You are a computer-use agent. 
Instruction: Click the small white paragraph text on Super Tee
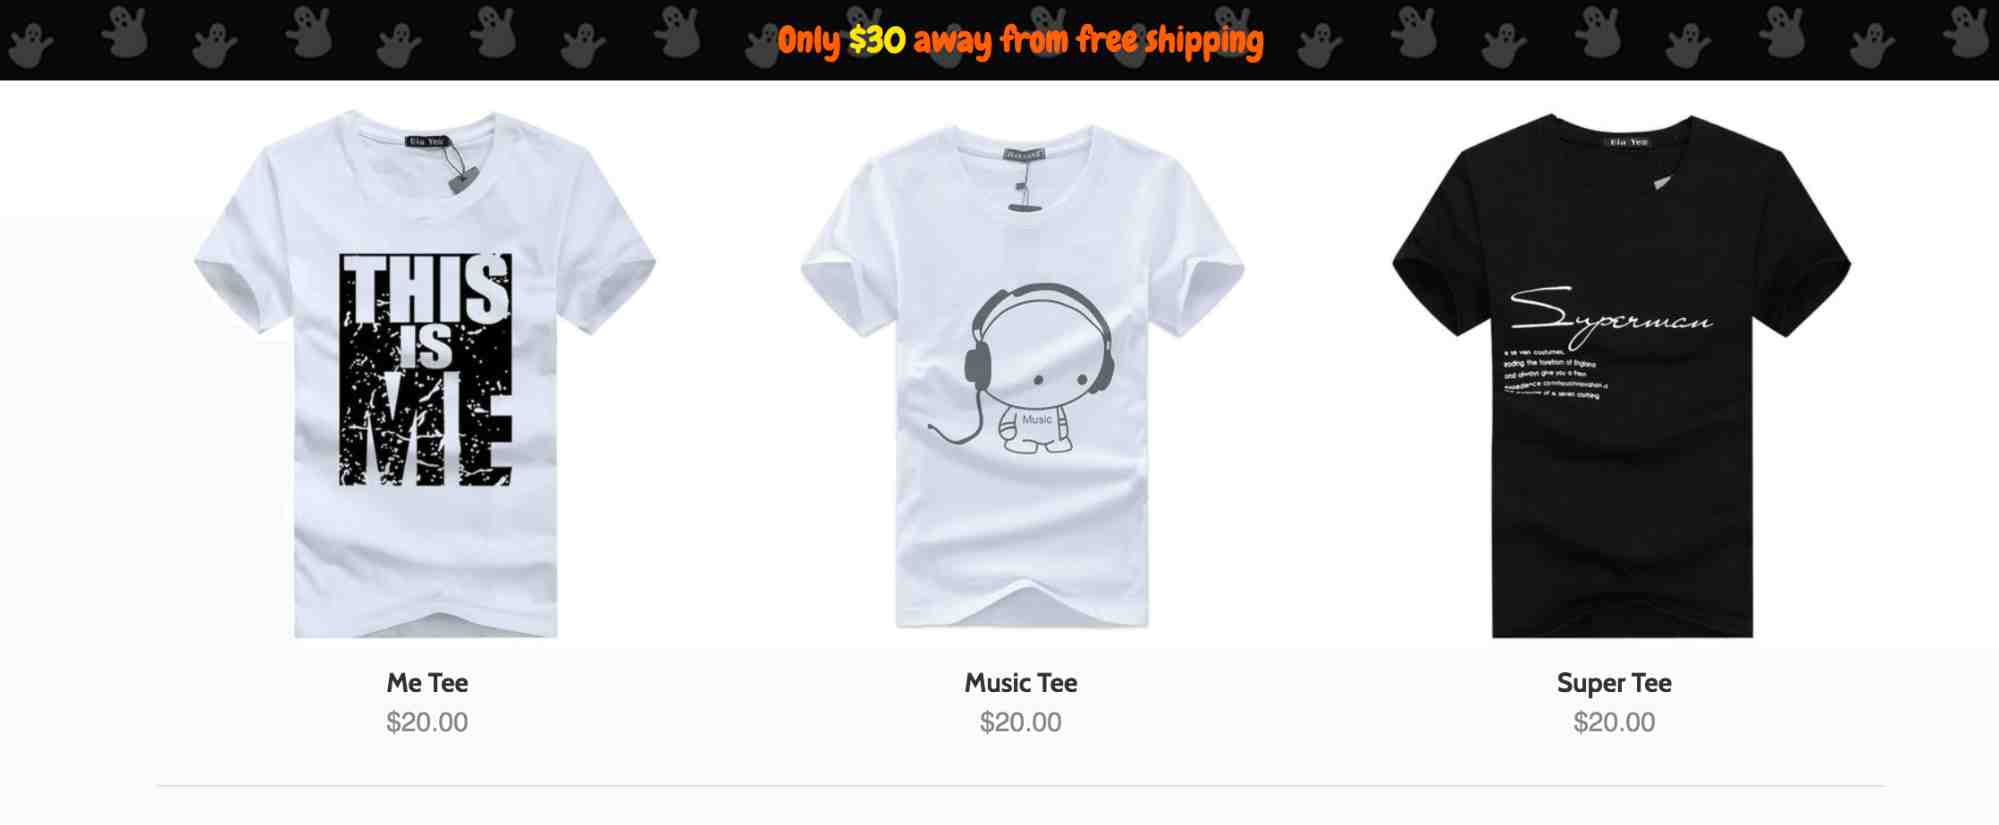click(x=1556, y=374)
